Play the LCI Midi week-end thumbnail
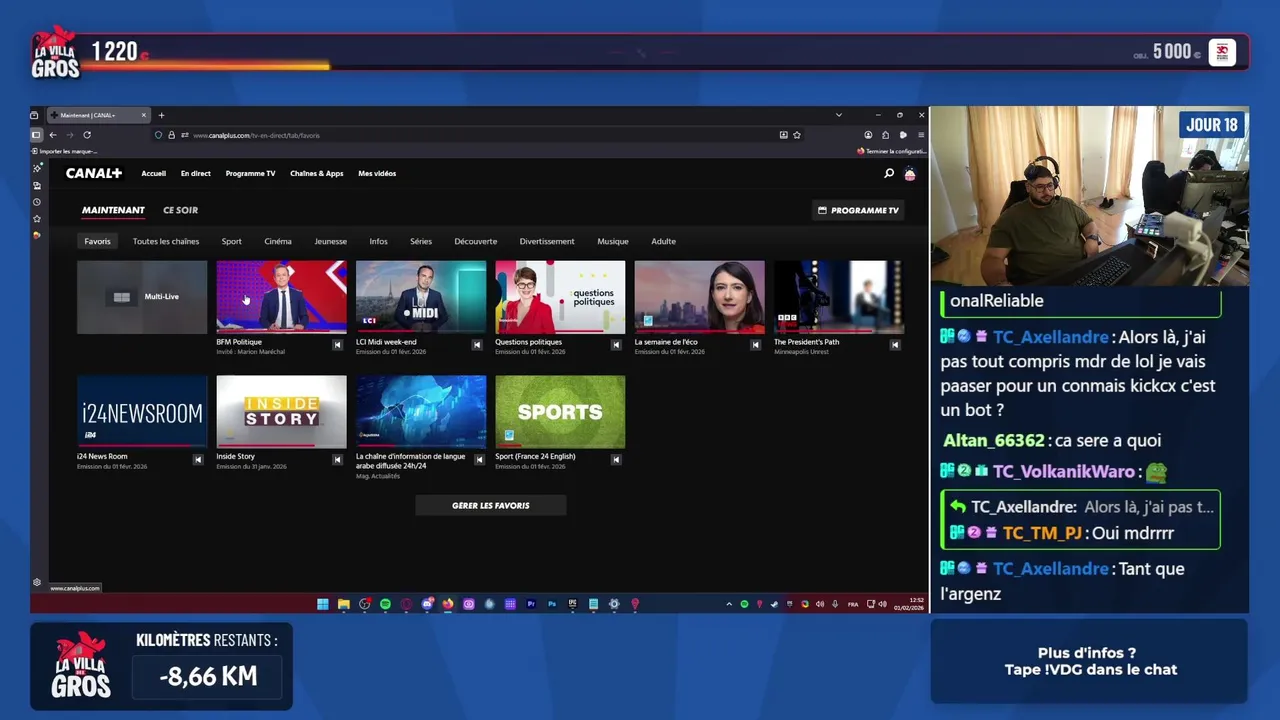The image size is (1280, 720). [x=421, y=297]
